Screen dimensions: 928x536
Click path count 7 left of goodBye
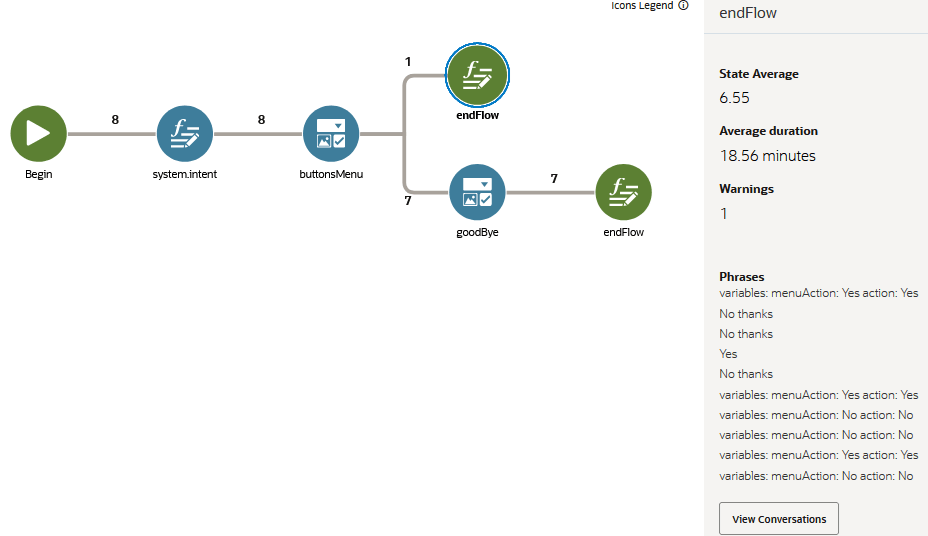[x=408, y=201]
